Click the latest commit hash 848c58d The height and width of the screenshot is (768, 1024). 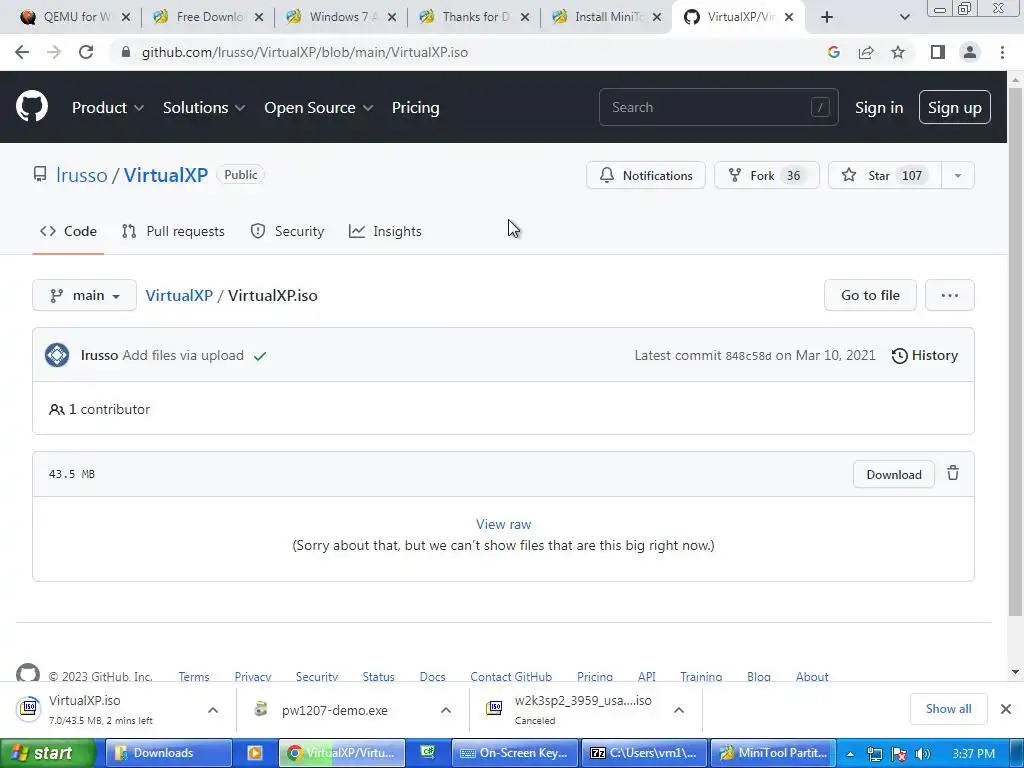(x=748, y=356)
